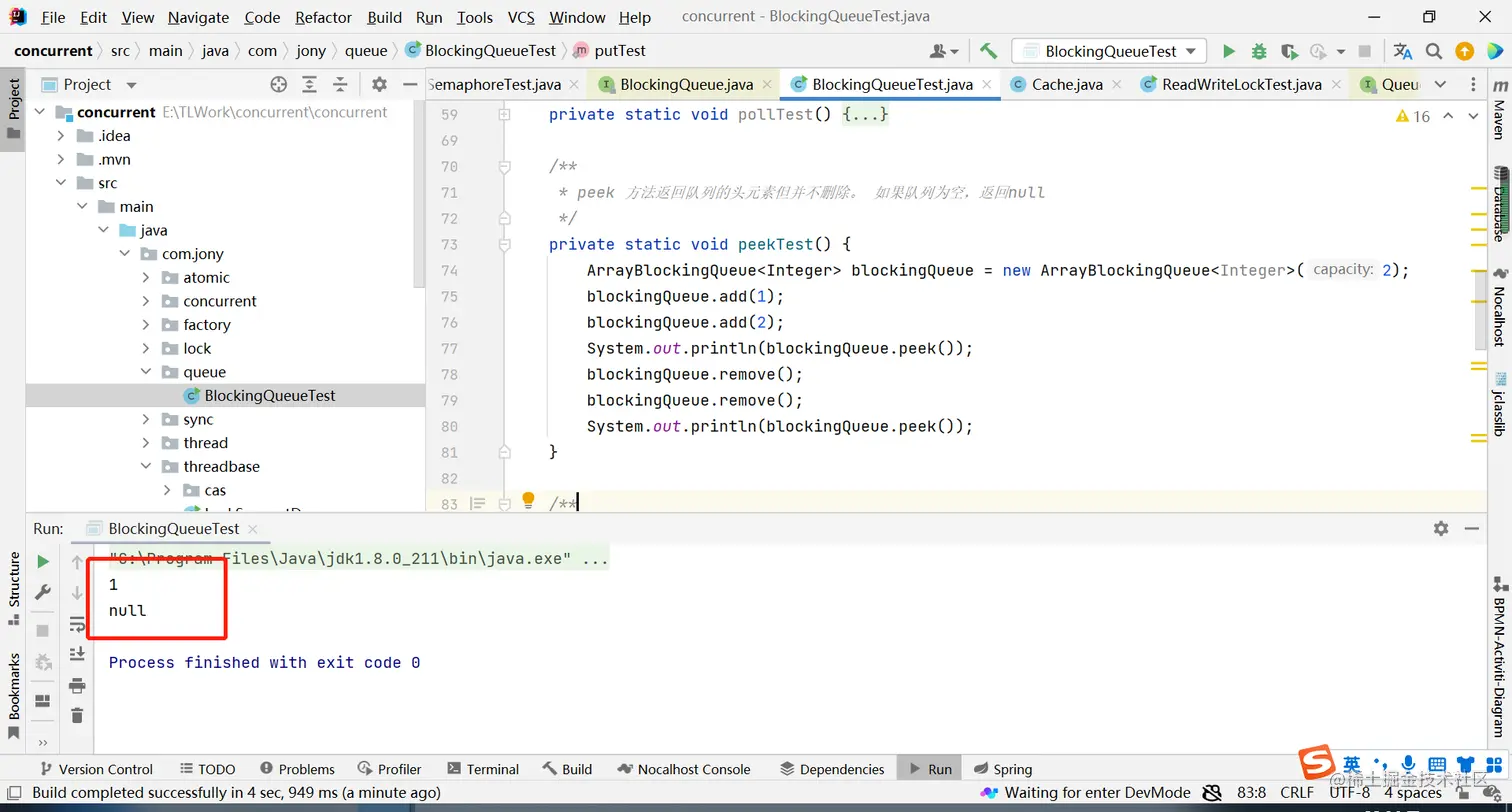Toggle the jclasslib side panel

click(x=1499, y=404)
